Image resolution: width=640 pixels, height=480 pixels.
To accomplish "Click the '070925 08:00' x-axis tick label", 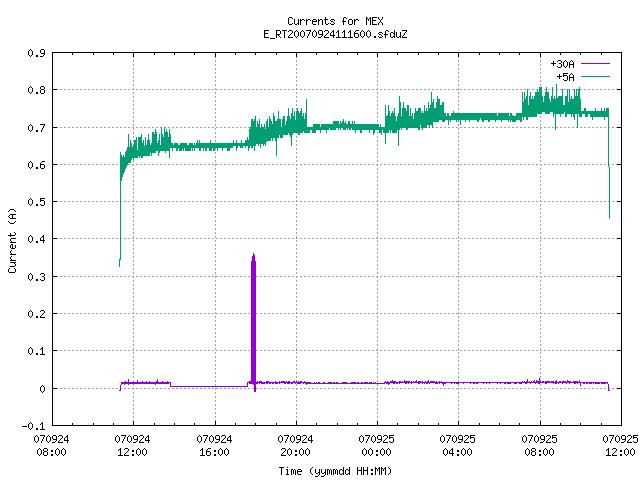I will (539, 446).
